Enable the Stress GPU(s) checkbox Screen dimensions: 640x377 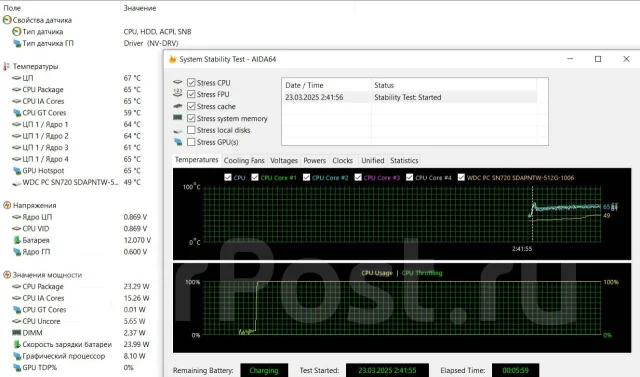tap(191, 142)
